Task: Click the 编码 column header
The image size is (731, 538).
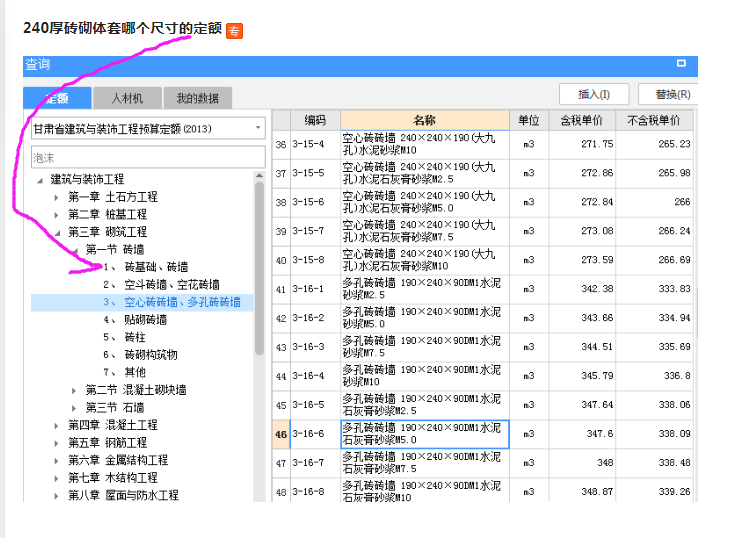Action: [x=315, y=121]
